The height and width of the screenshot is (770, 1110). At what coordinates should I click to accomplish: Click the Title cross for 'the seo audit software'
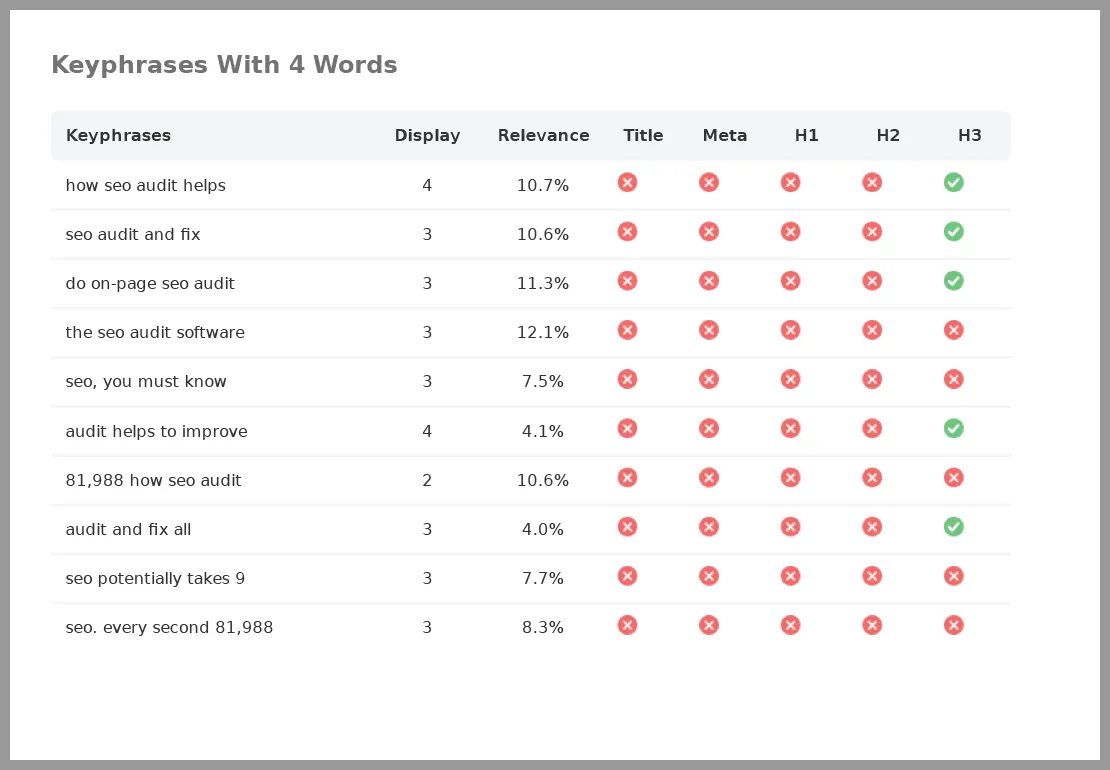coord(627,330)
